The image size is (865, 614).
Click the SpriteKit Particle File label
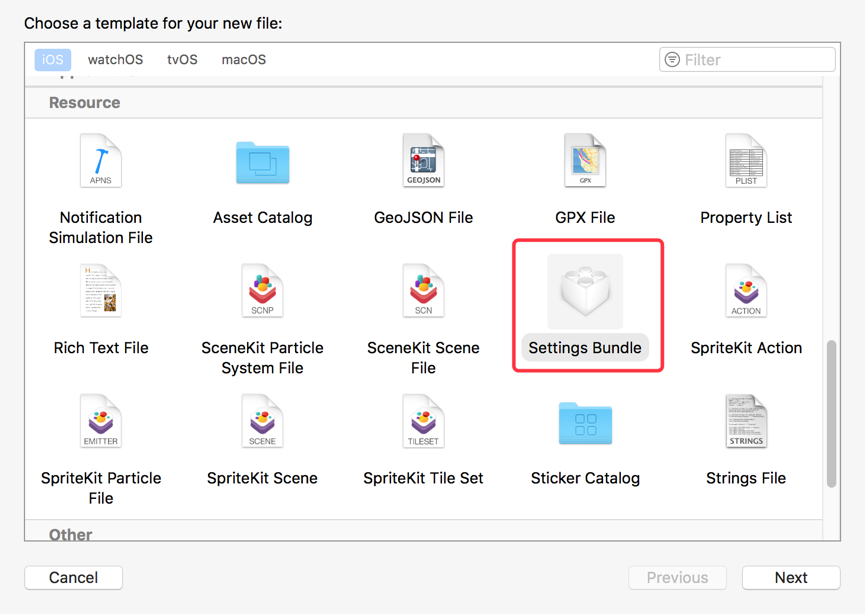pos(101,488)
